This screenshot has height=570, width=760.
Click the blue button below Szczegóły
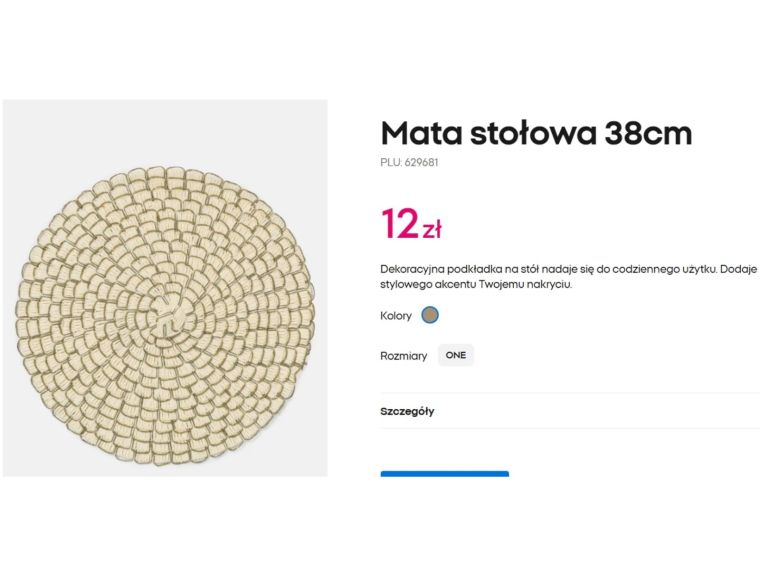pos(444,473)
